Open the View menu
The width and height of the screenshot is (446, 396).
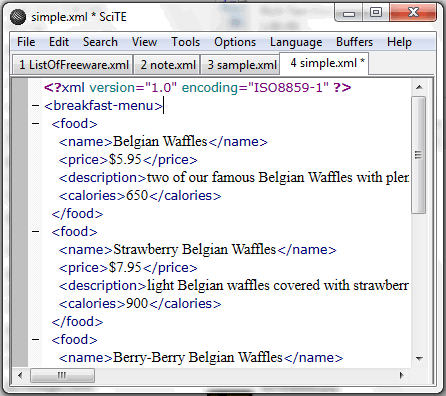[144, 42]
